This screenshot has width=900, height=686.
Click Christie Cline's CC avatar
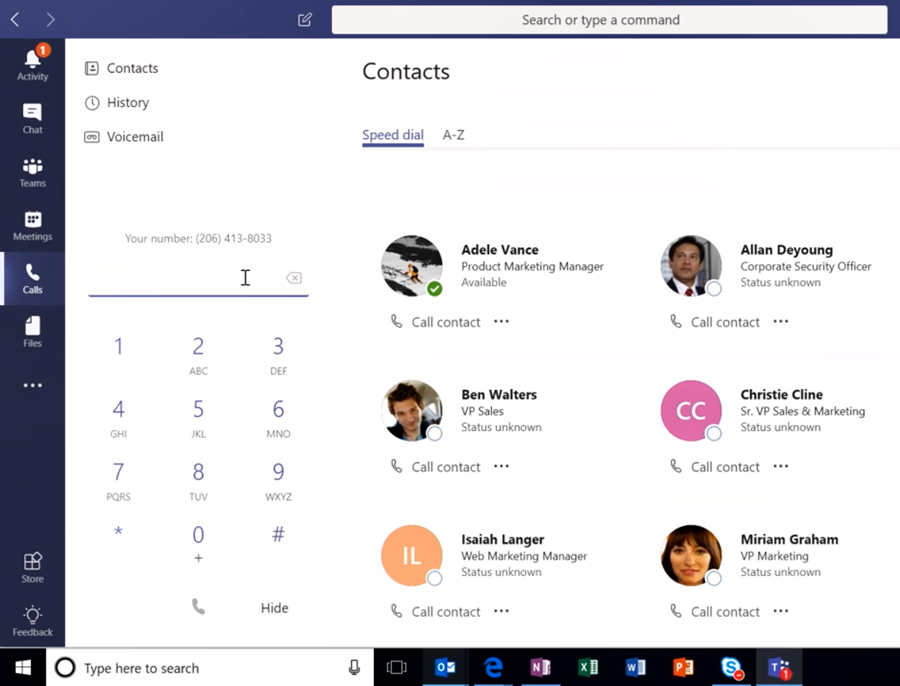click(691, 410)
